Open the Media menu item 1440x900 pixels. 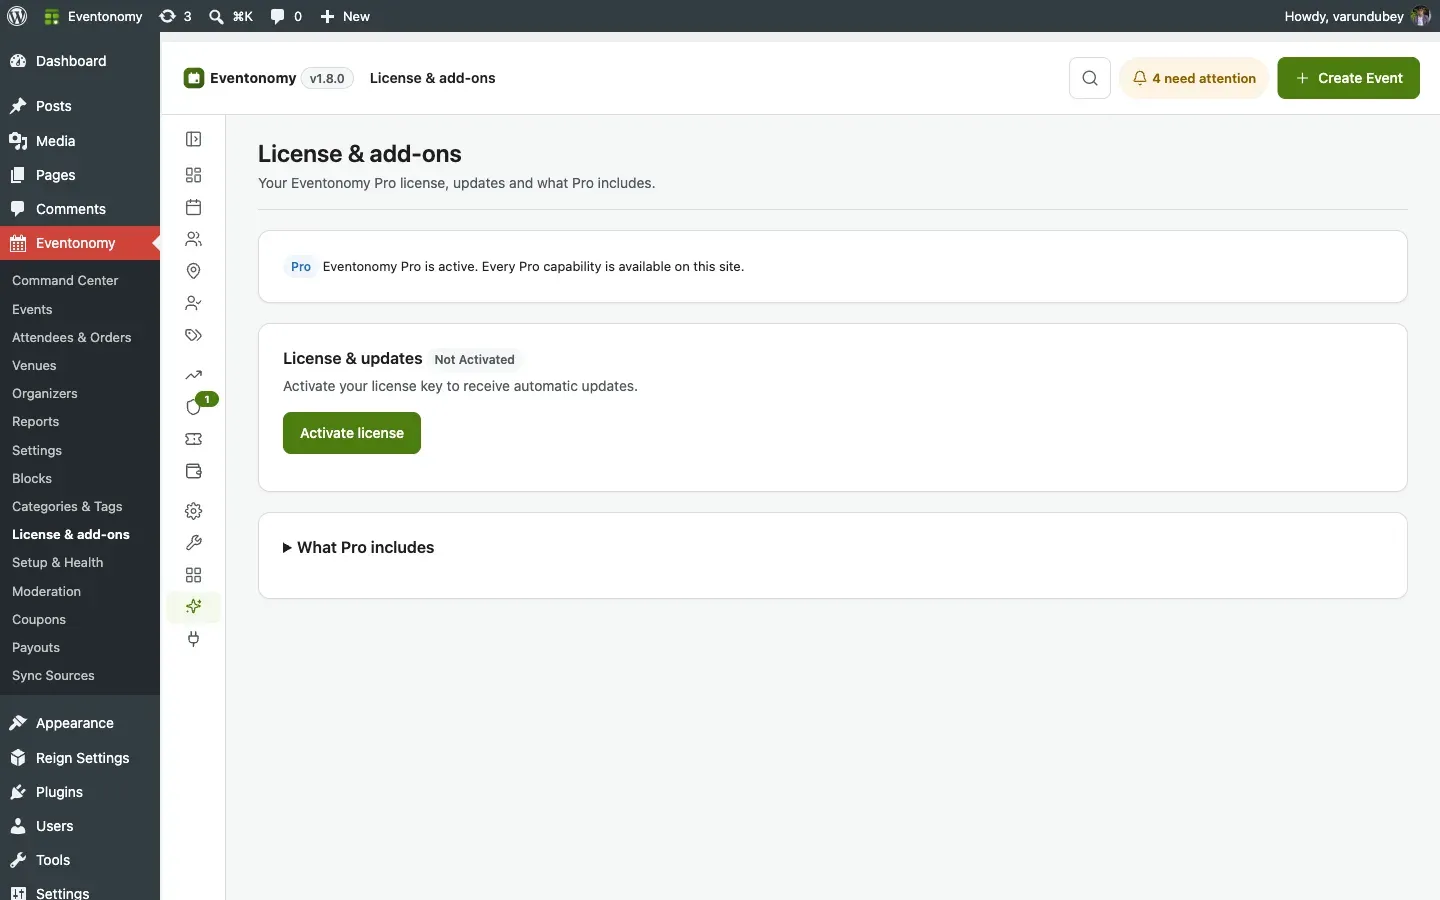(80, 141)
